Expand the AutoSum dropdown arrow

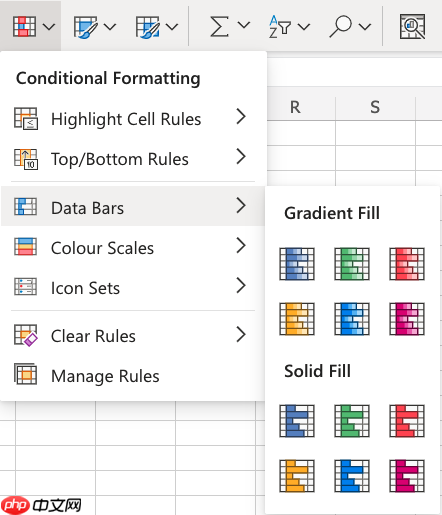(x=244, y=25)
